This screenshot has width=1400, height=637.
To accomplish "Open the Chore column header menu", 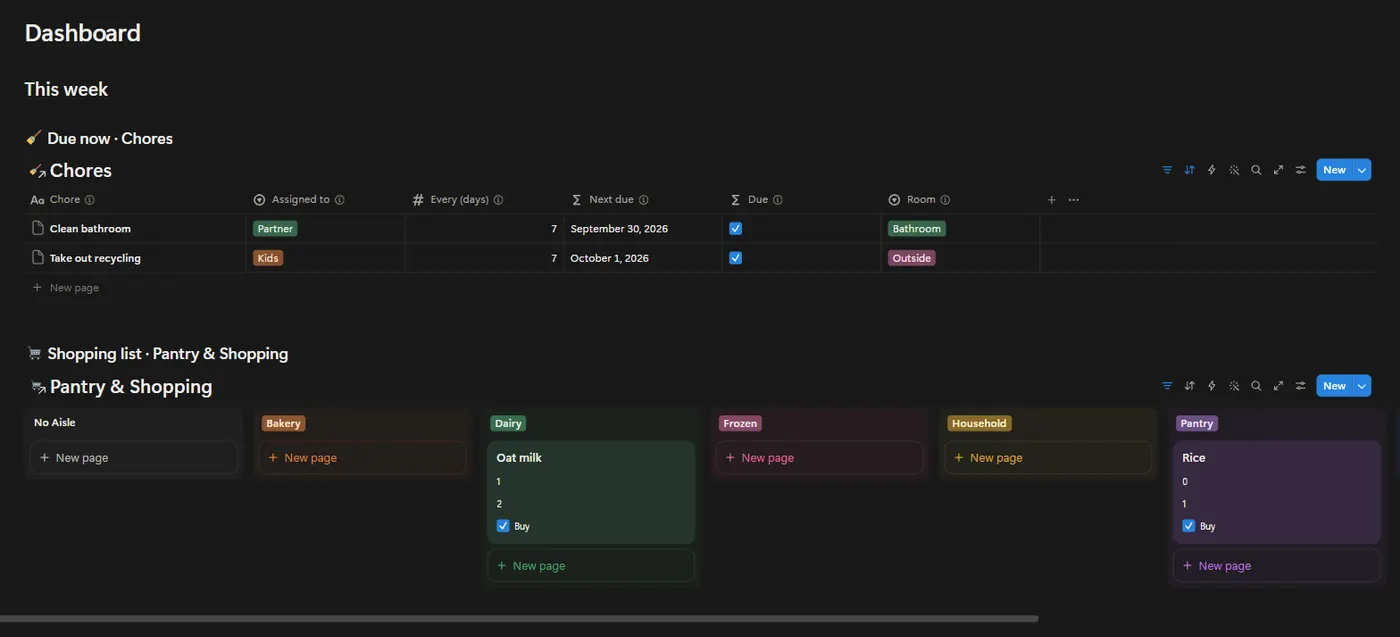I will coord(135,200).
